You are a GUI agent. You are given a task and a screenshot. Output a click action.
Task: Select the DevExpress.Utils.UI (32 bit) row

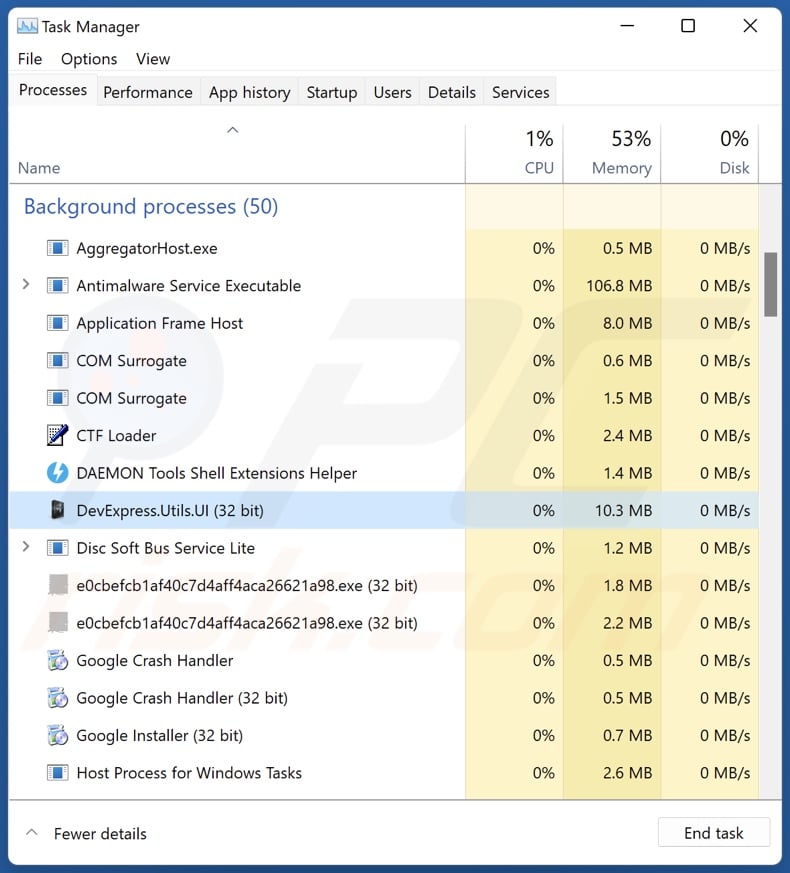pyautogui.click(x=384, y=510)
